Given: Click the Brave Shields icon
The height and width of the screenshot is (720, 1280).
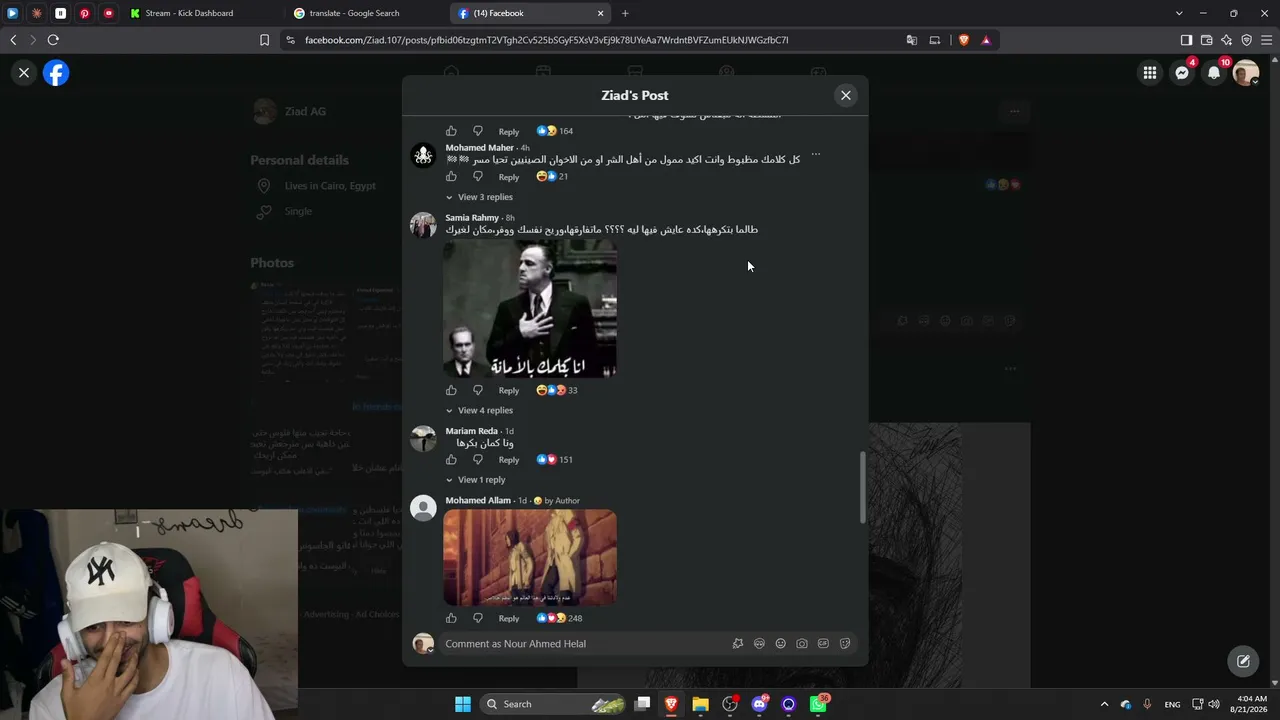Looking at the screenshot, I should tap(964, 40).
